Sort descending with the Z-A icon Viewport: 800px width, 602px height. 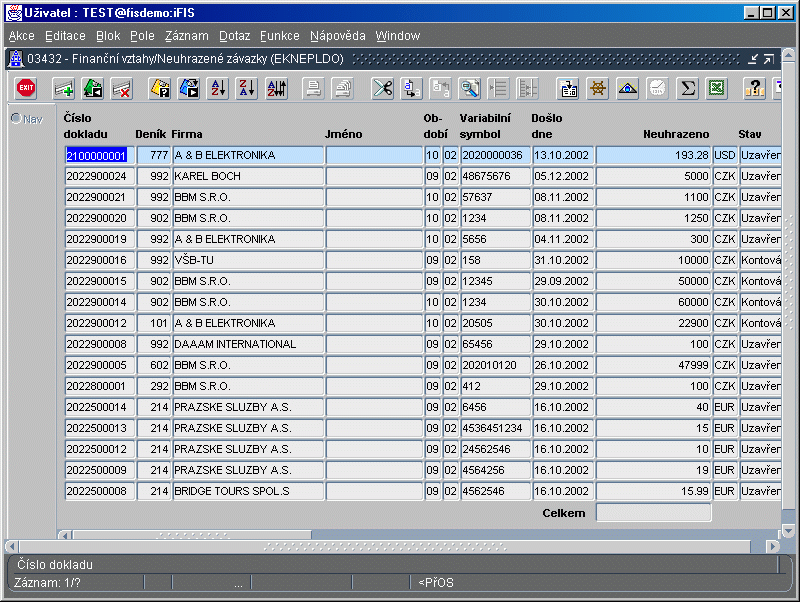click(247, 88)
